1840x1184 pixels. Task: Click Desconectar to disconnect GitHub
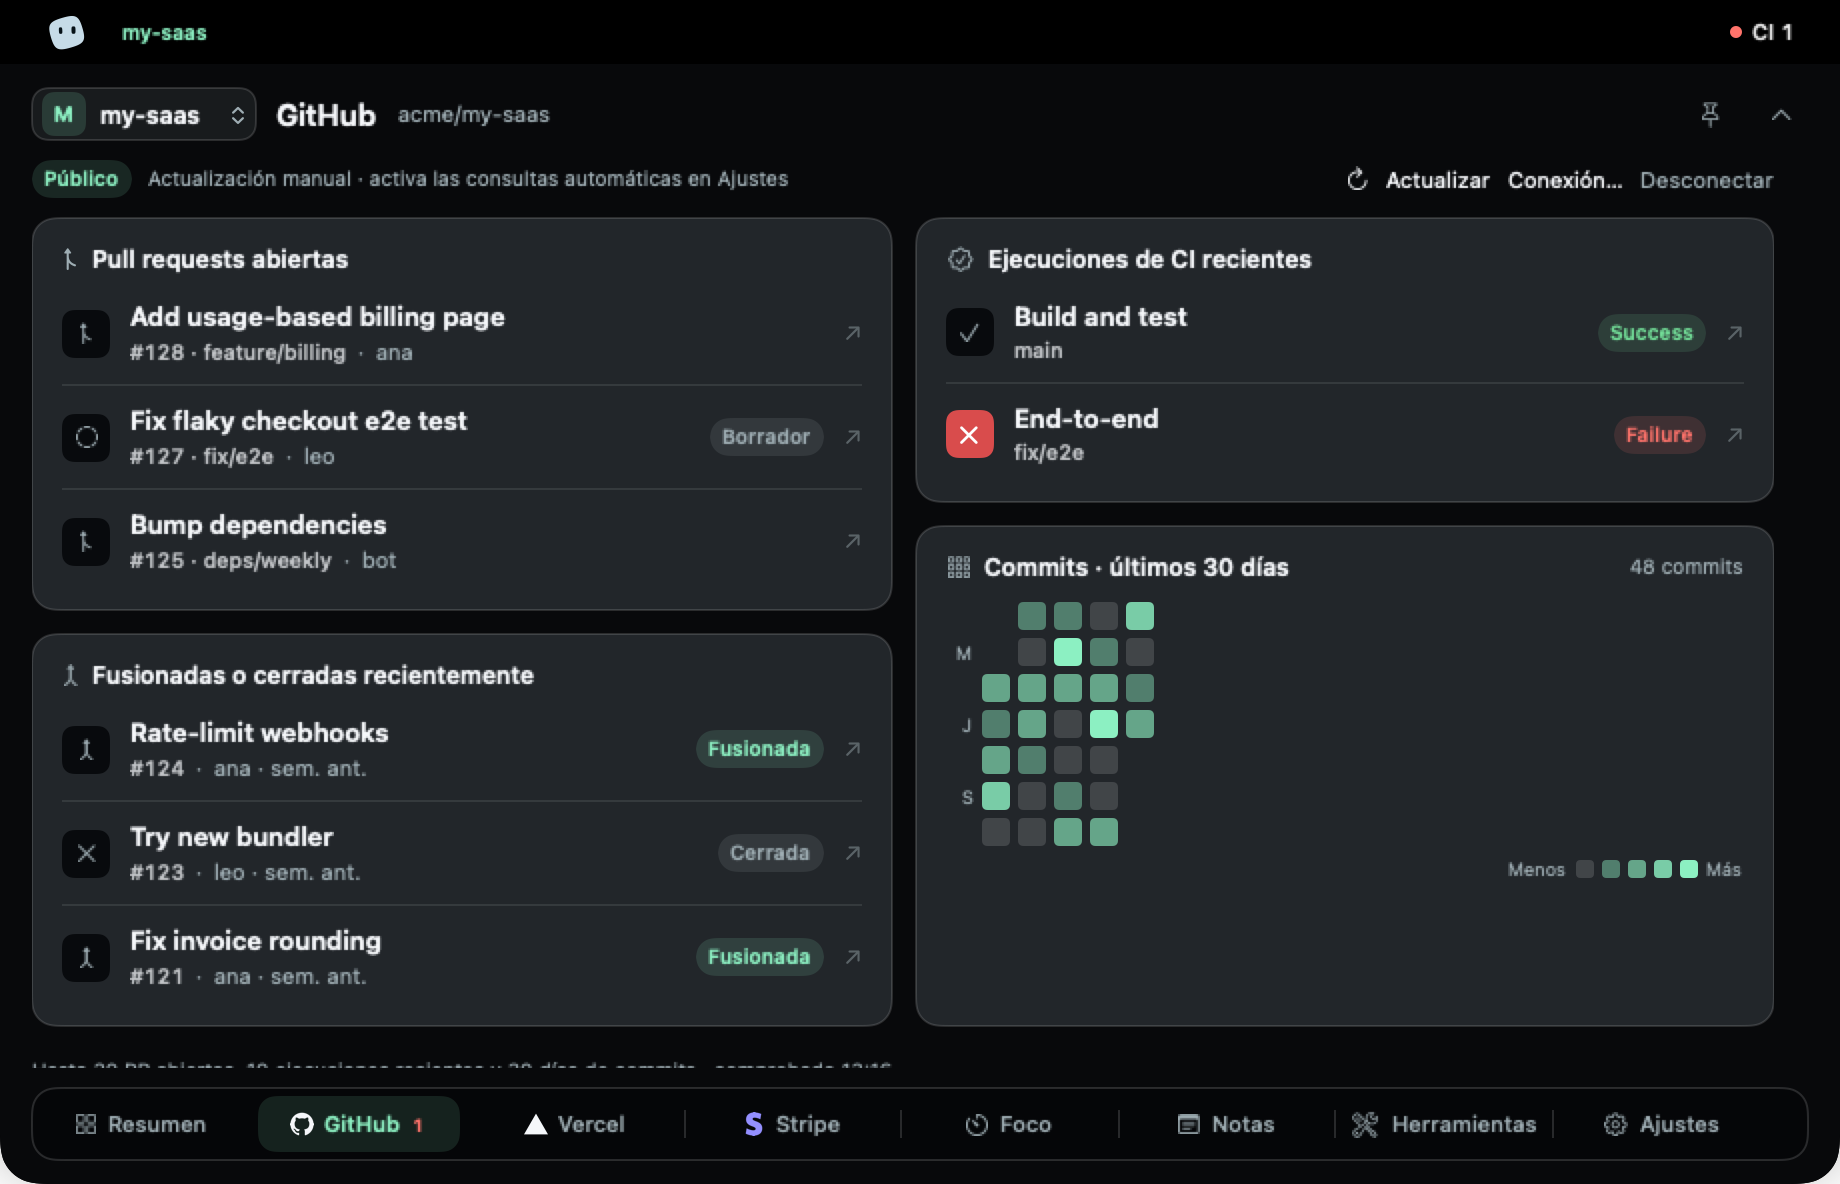coord(1706,180)
